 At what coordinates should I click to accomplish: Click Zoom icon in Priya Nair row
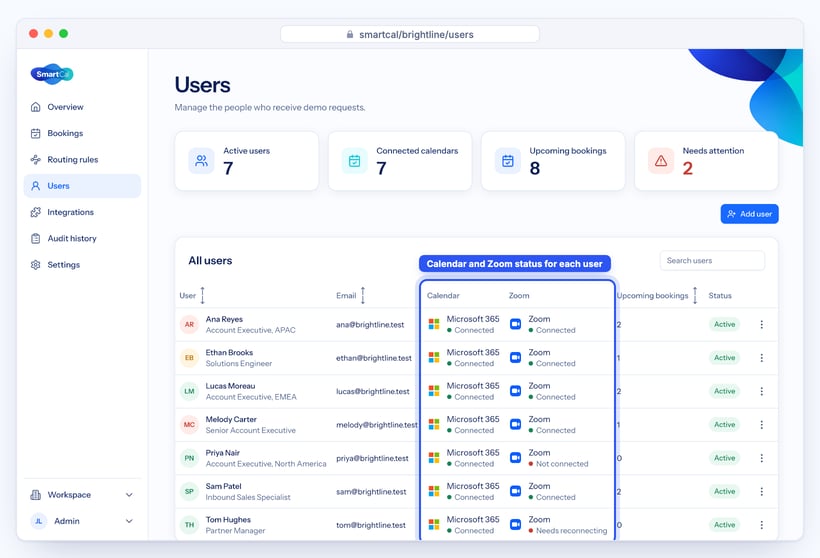click(x=516, y=458)
